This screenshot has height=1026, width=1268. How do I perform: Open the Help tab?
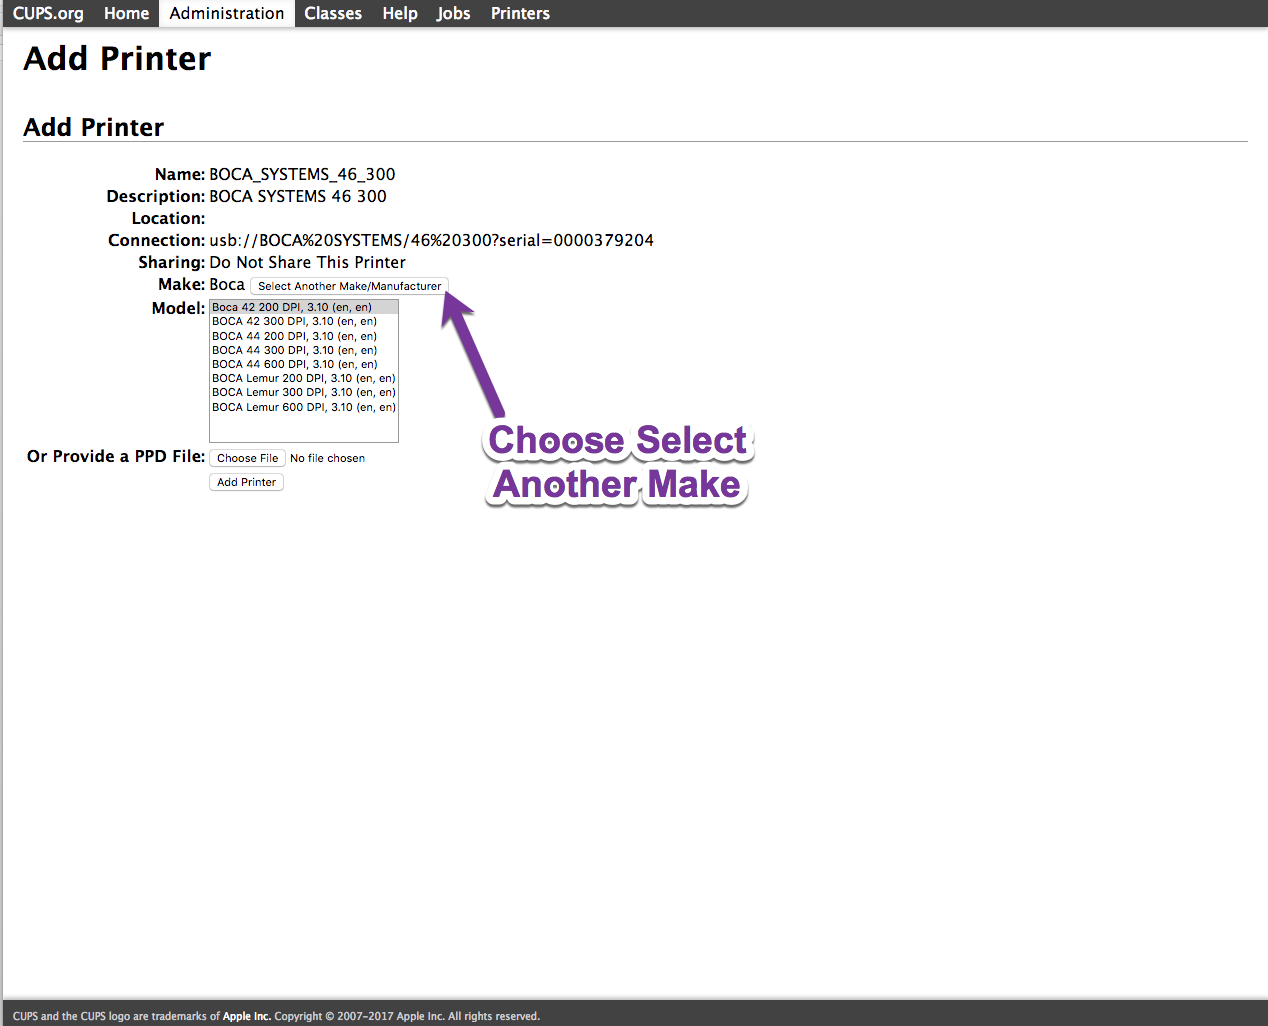(x=400, y=13)
